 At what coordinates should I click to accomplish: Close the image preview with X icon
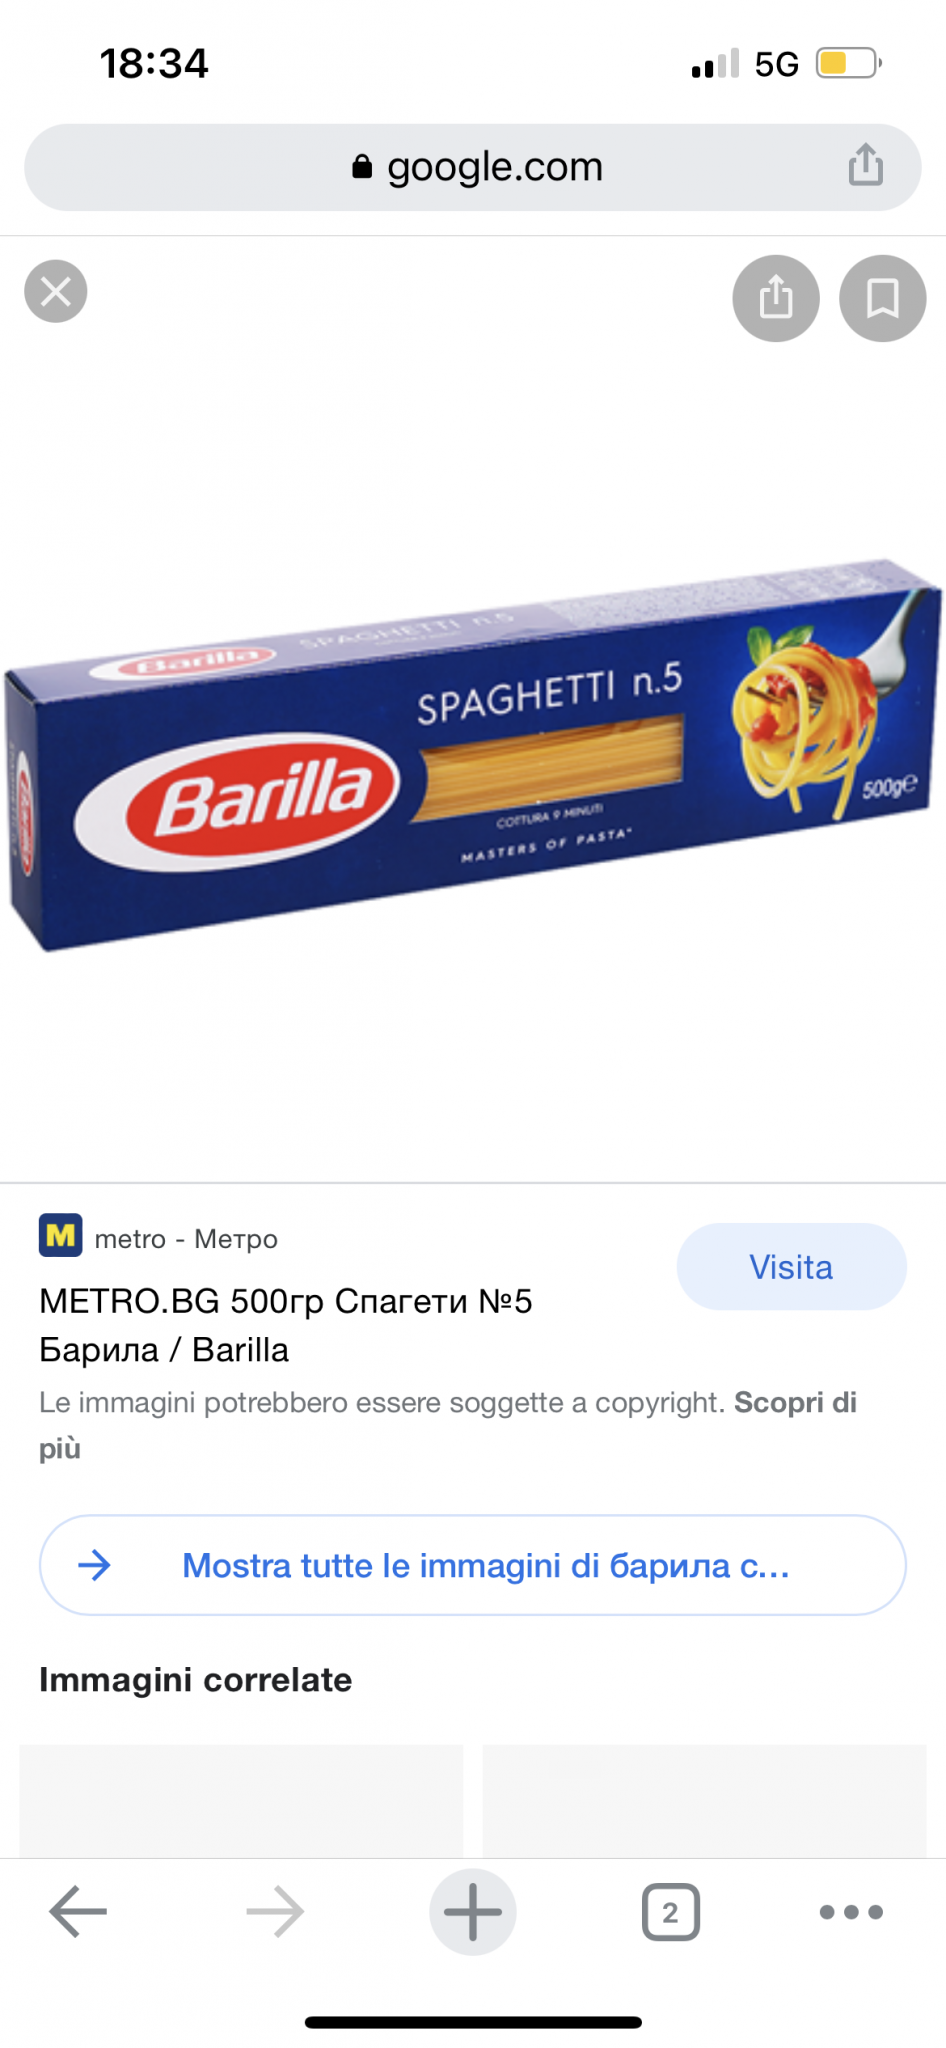(x=56, y=292)
